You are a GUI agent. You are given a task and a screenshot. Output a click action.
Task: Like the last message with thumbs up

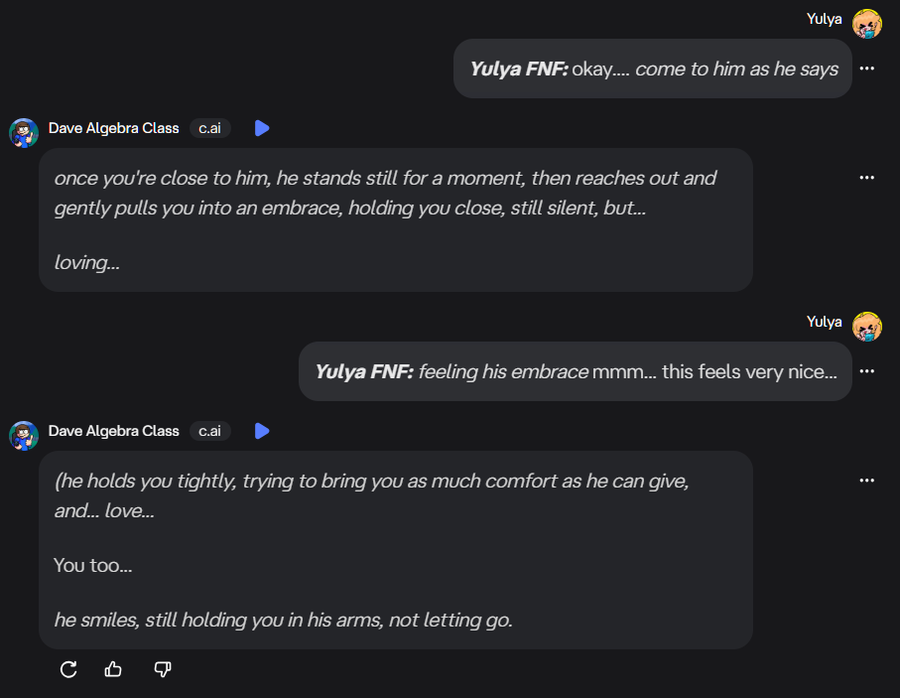click(113, 669)
